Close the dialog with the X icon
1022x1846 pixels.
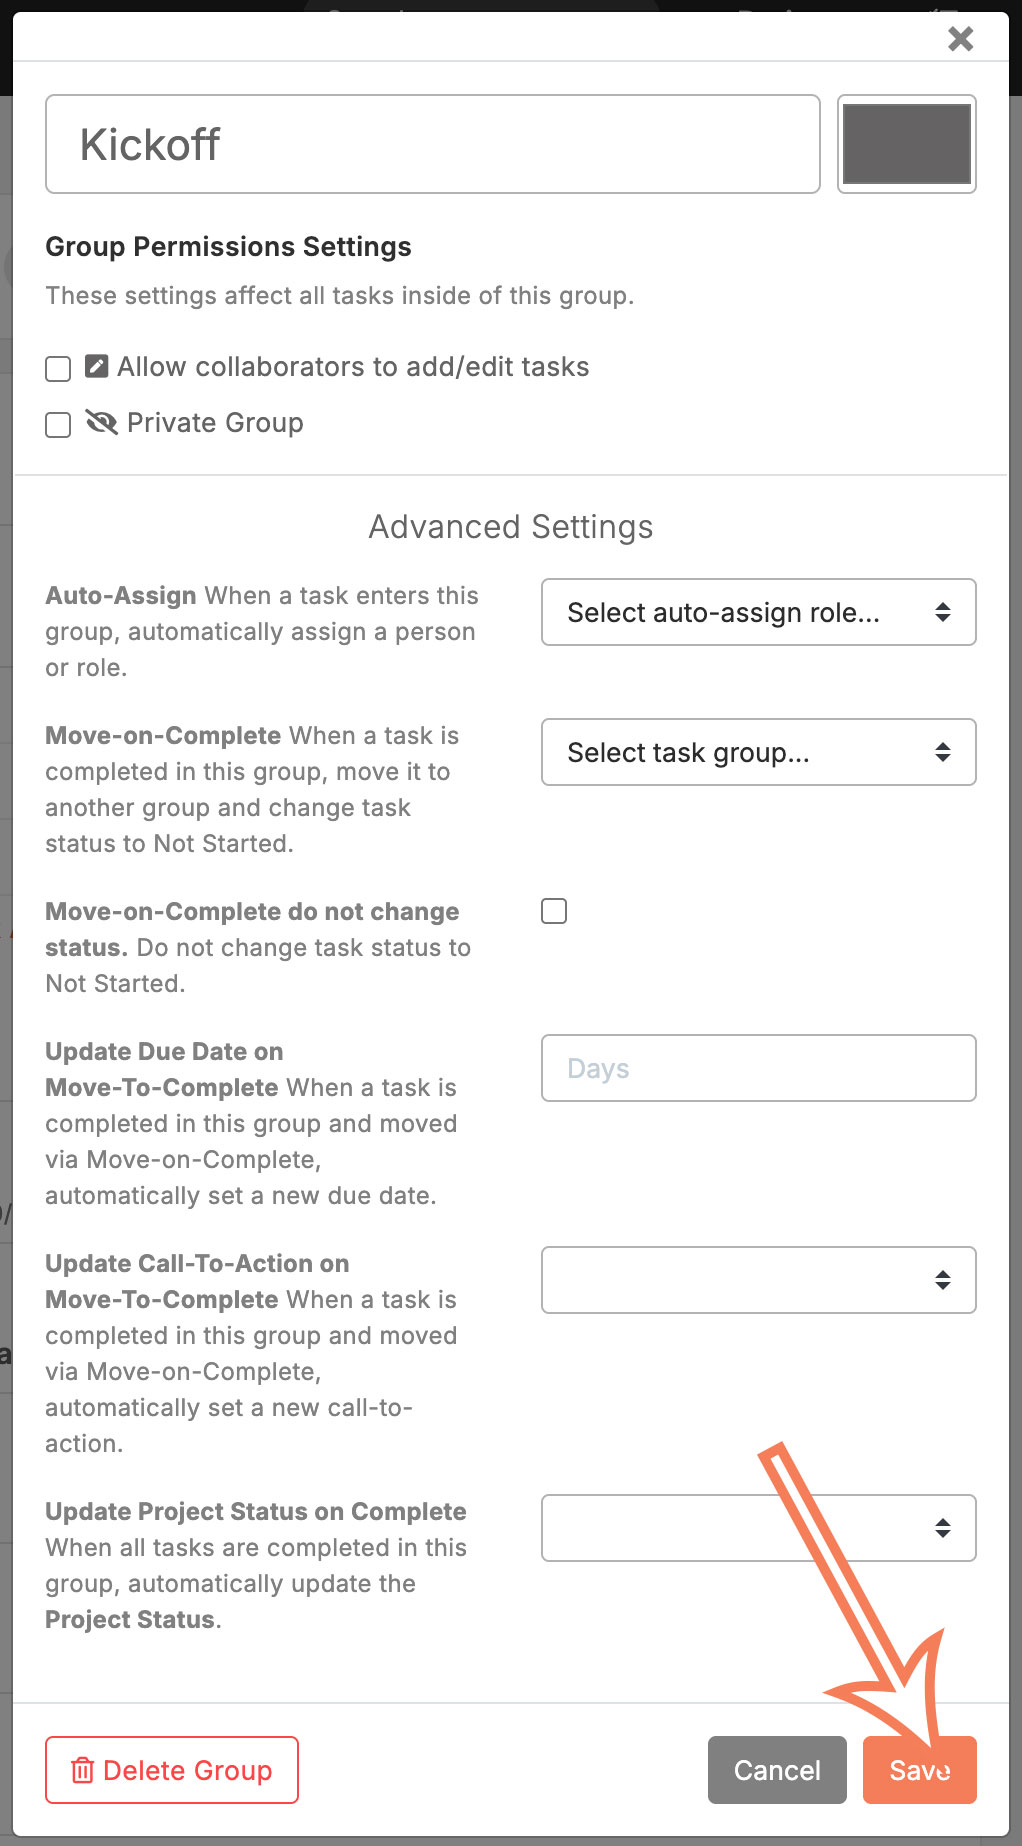(x=960, y=39)
